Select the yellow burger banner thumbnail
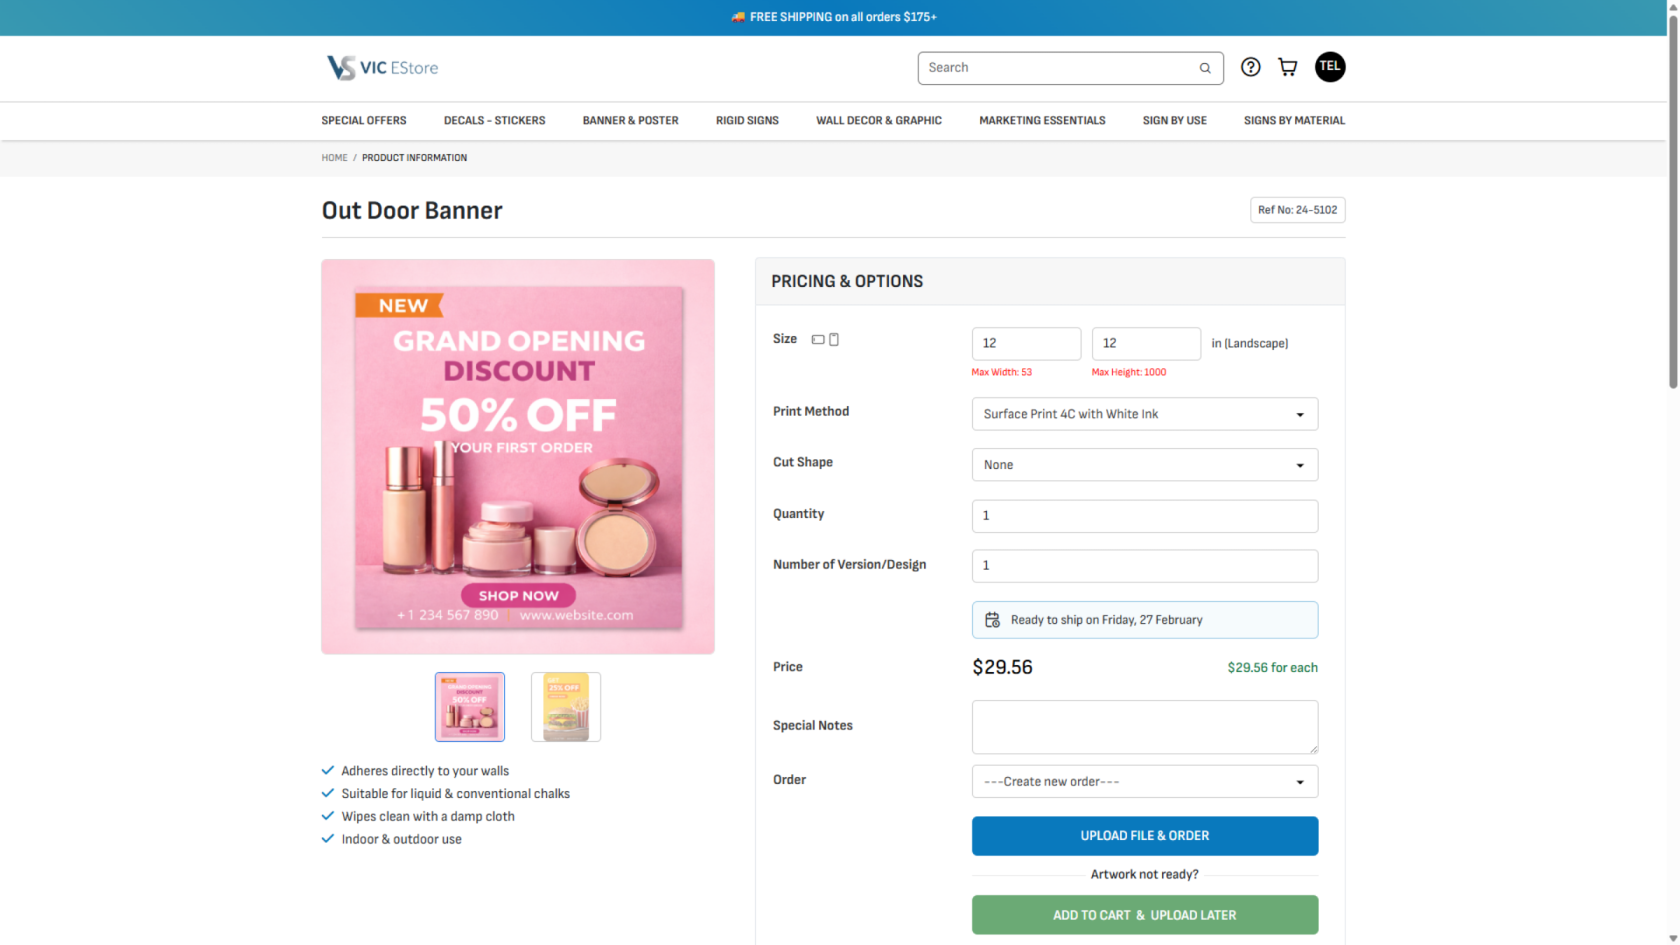 coord(566,707)
